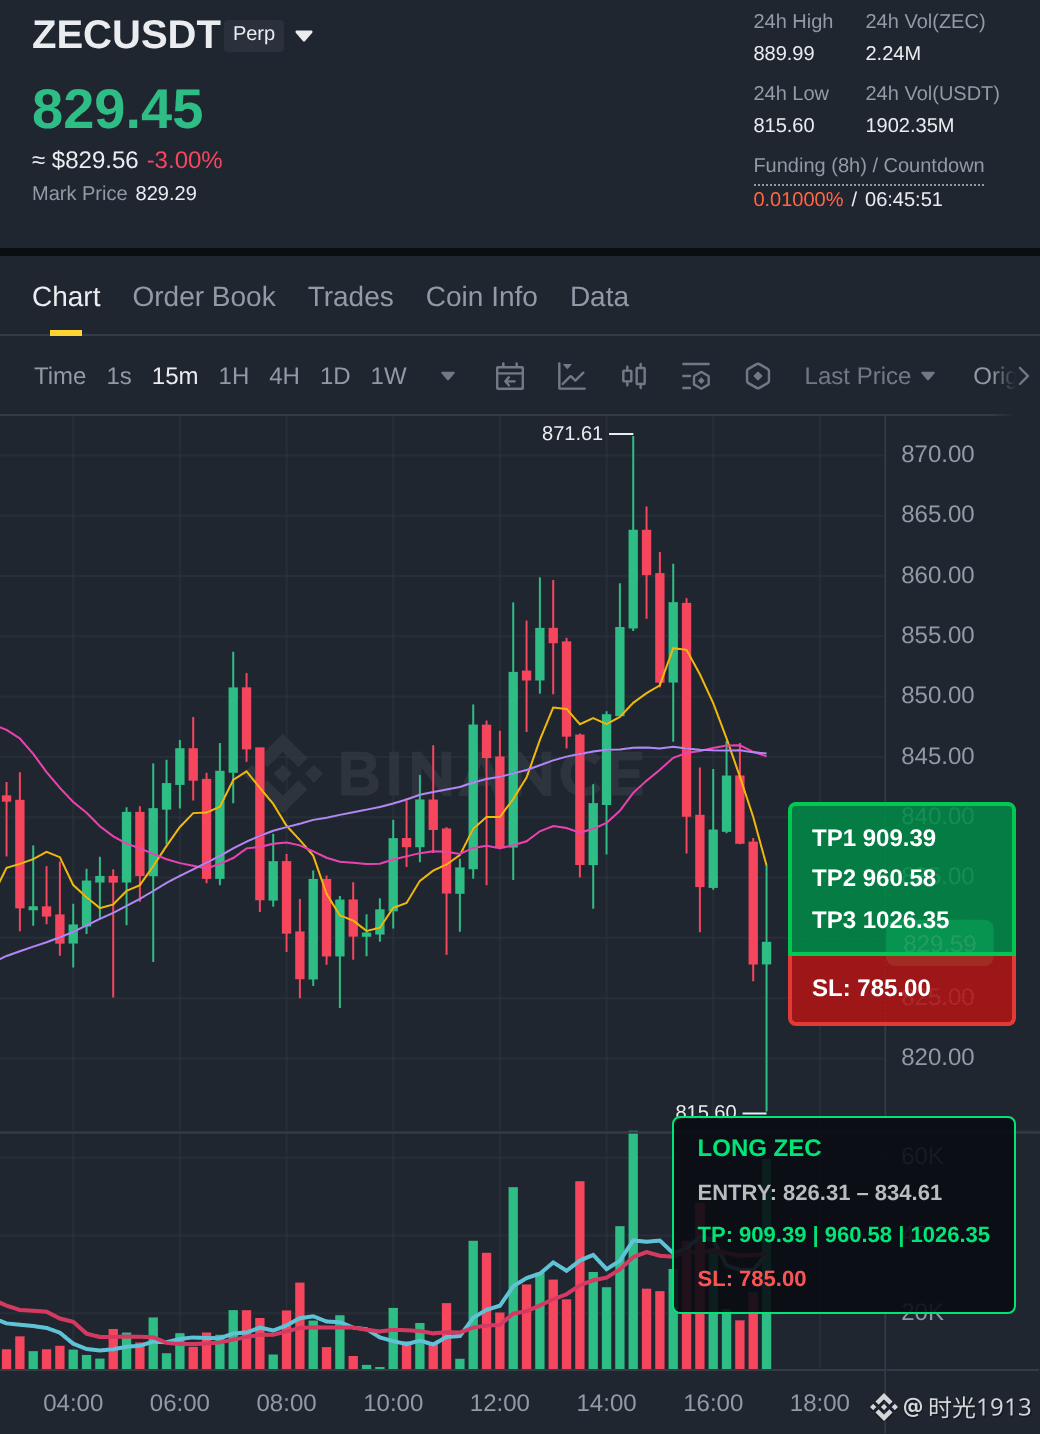1040x1434 pixels.
Task: Tap the funding rate 0.01000% value
Action: pyautogui.click(x=798, y=199)
